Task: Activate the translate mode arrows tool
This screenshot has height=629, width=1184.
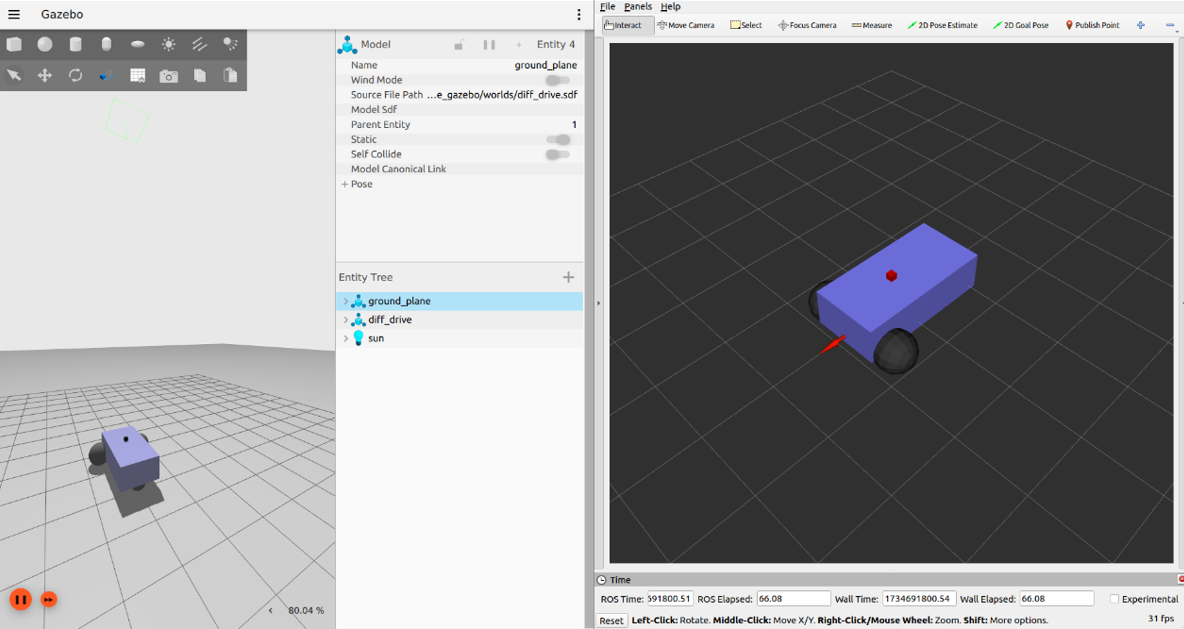Action: click(45, 75)
